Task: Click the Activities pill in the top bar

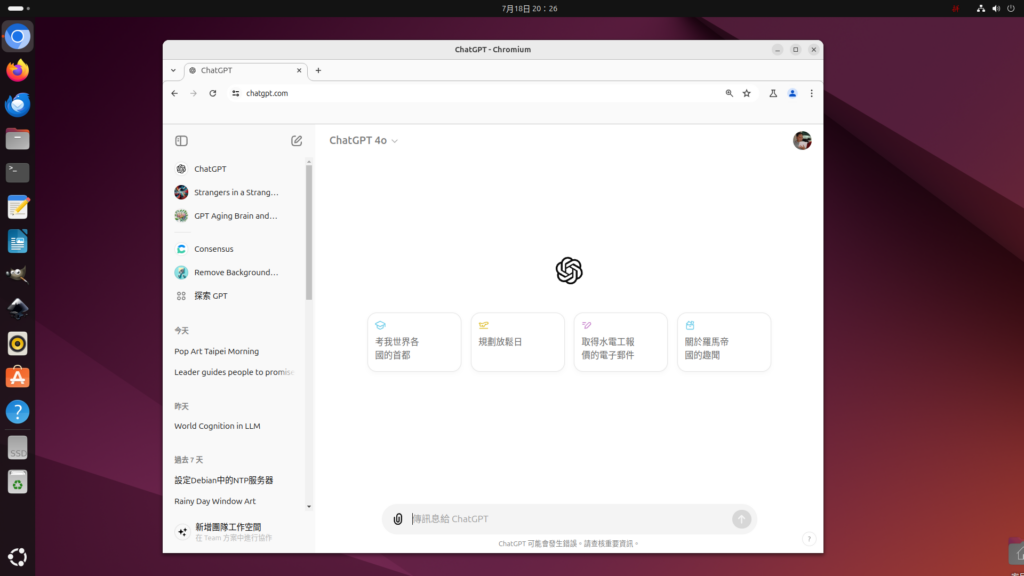Action: (18, 8)
